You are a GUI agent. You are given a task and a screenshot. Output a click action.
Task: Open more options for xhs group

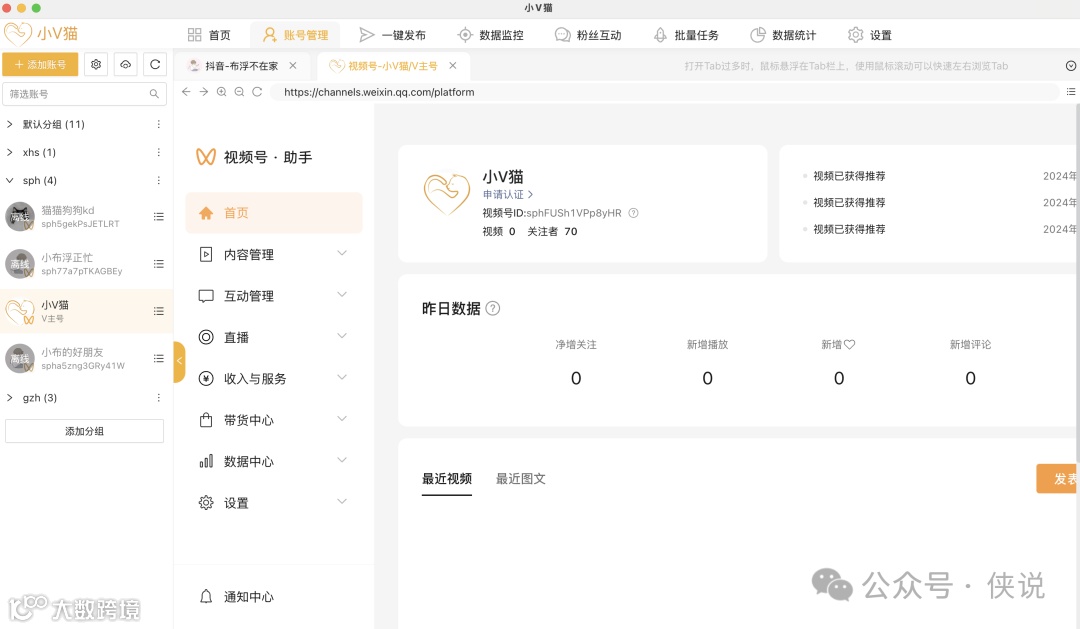[x=158, y=152]
